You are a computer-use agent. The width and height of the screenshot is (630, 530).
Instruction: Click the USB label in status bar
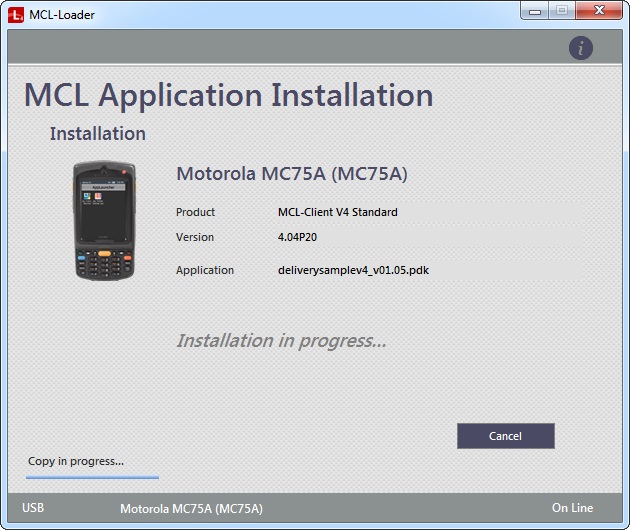tap(33, 508)
